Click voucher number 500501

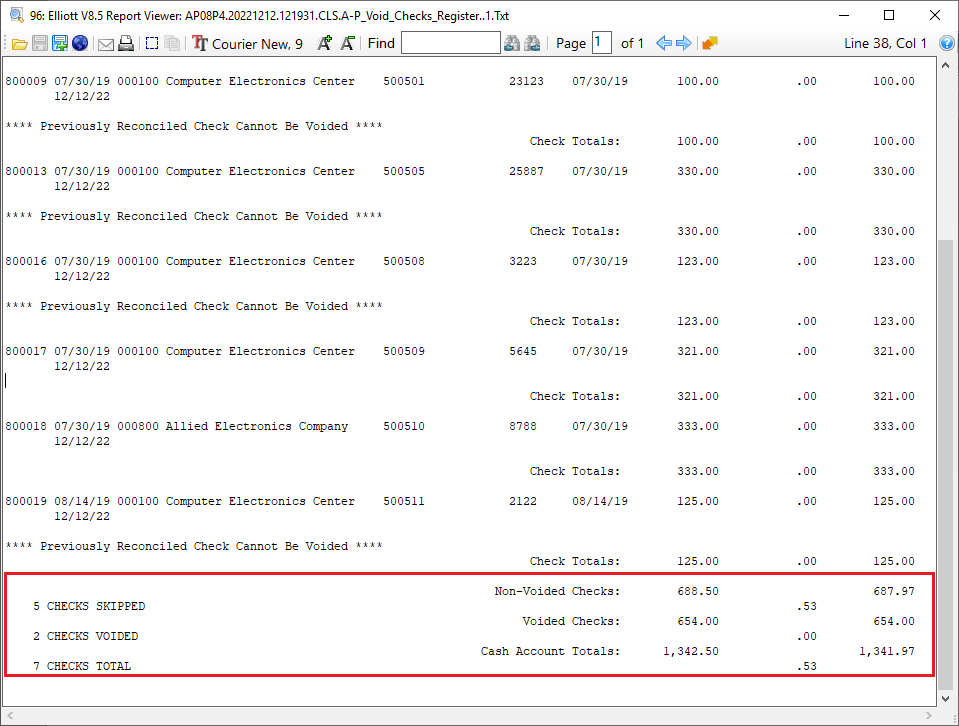point(404,81)
